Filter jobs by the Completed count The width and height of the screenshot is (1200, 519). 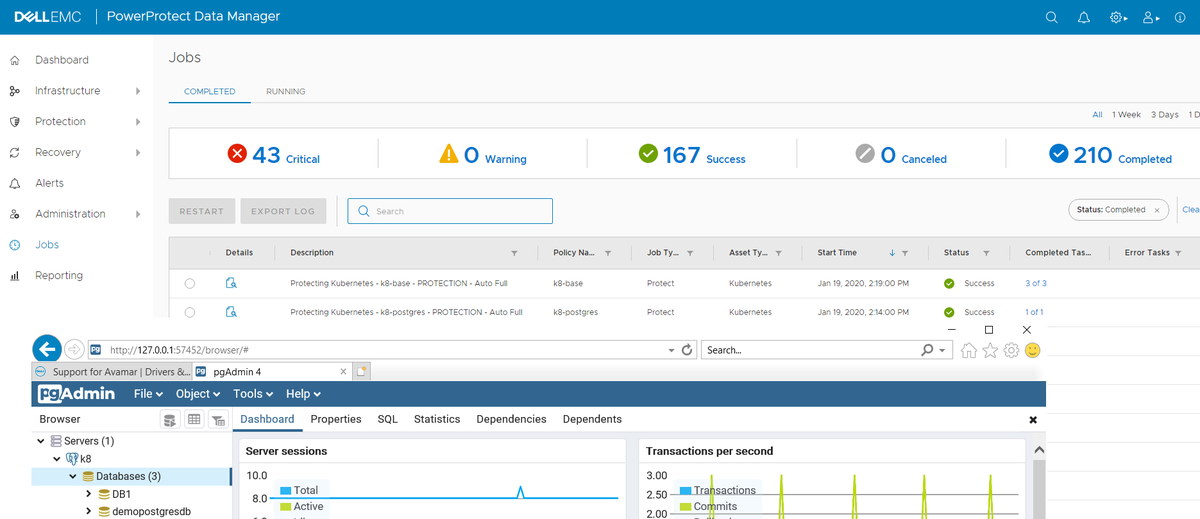tap(1110, 155)
